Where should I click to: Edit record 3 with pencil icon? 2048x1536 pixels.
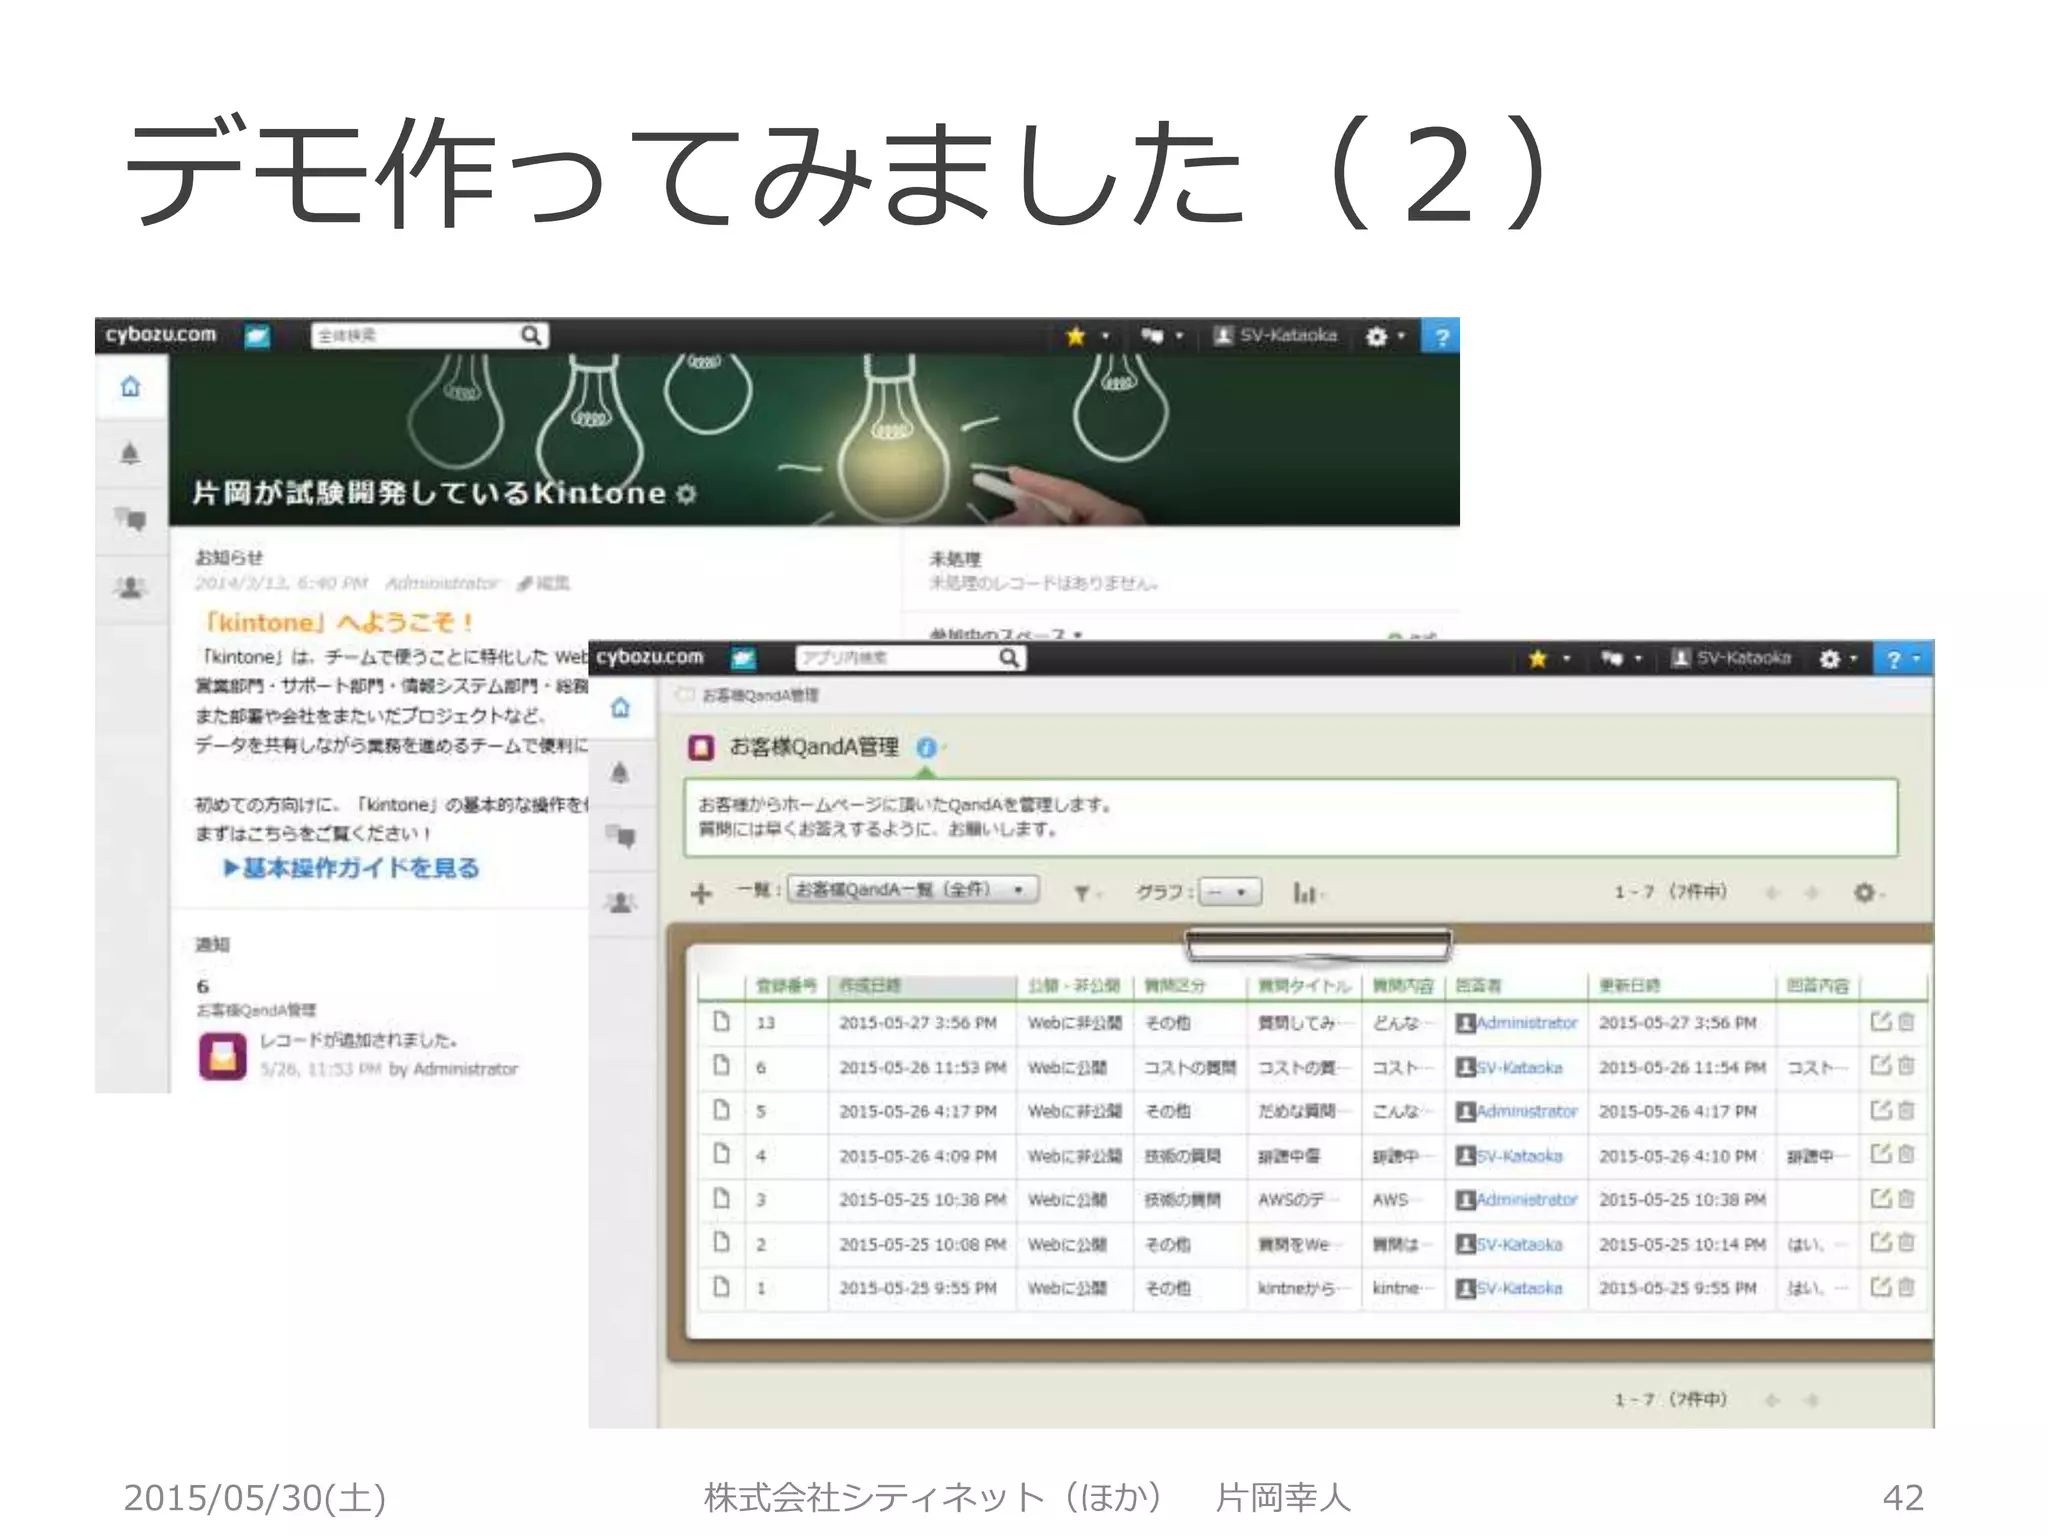(x=1880, y=1198)
